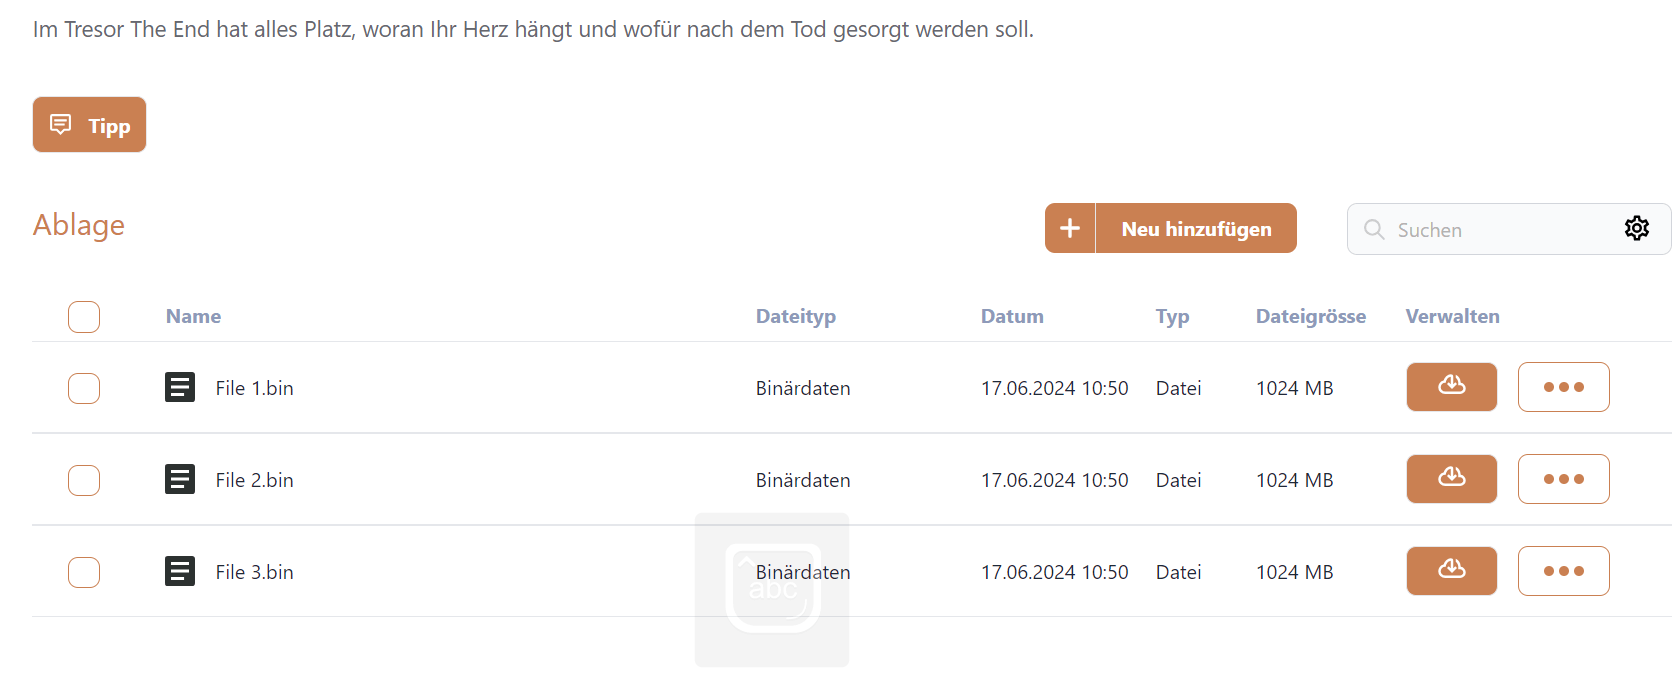Click the cloud download icon for File 3.bin

pos(1451,571)
